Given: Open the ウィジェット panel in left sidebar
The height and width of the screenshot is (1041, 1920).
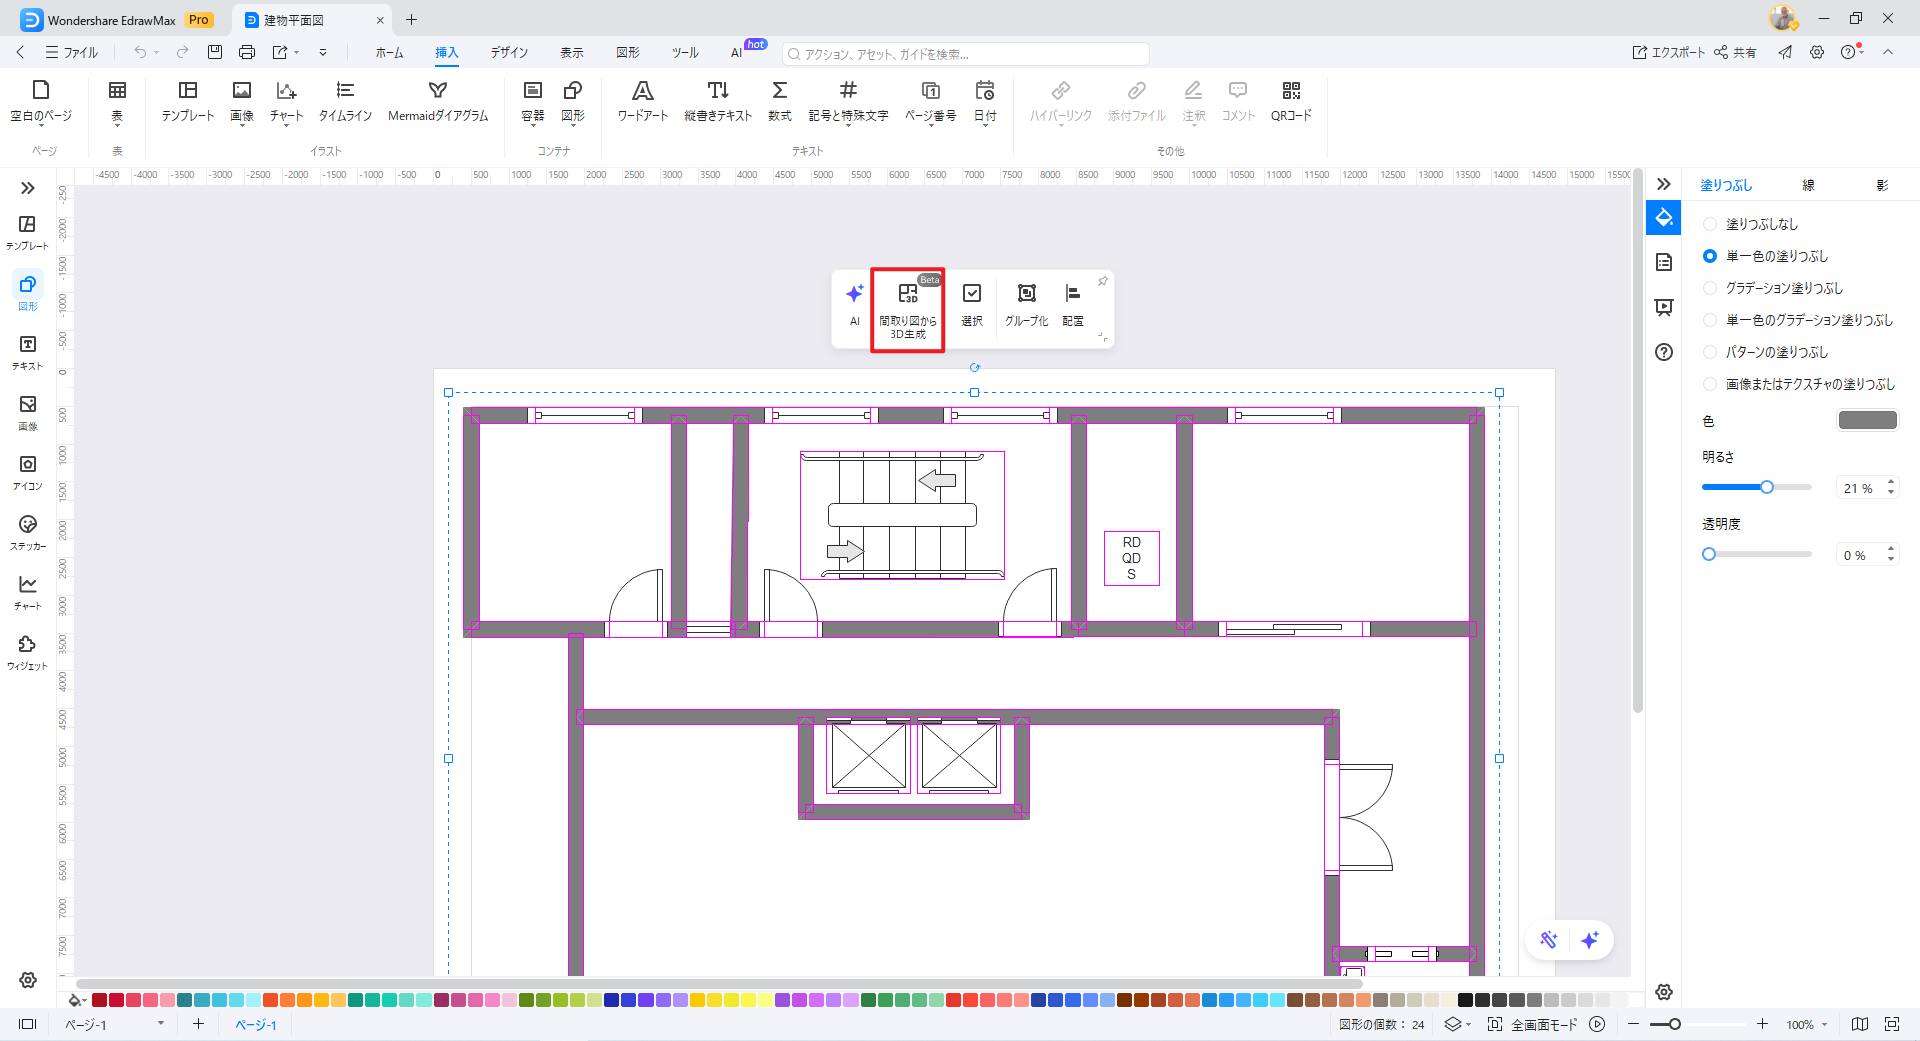Looking at the screenshot, I should coord(28,653).
